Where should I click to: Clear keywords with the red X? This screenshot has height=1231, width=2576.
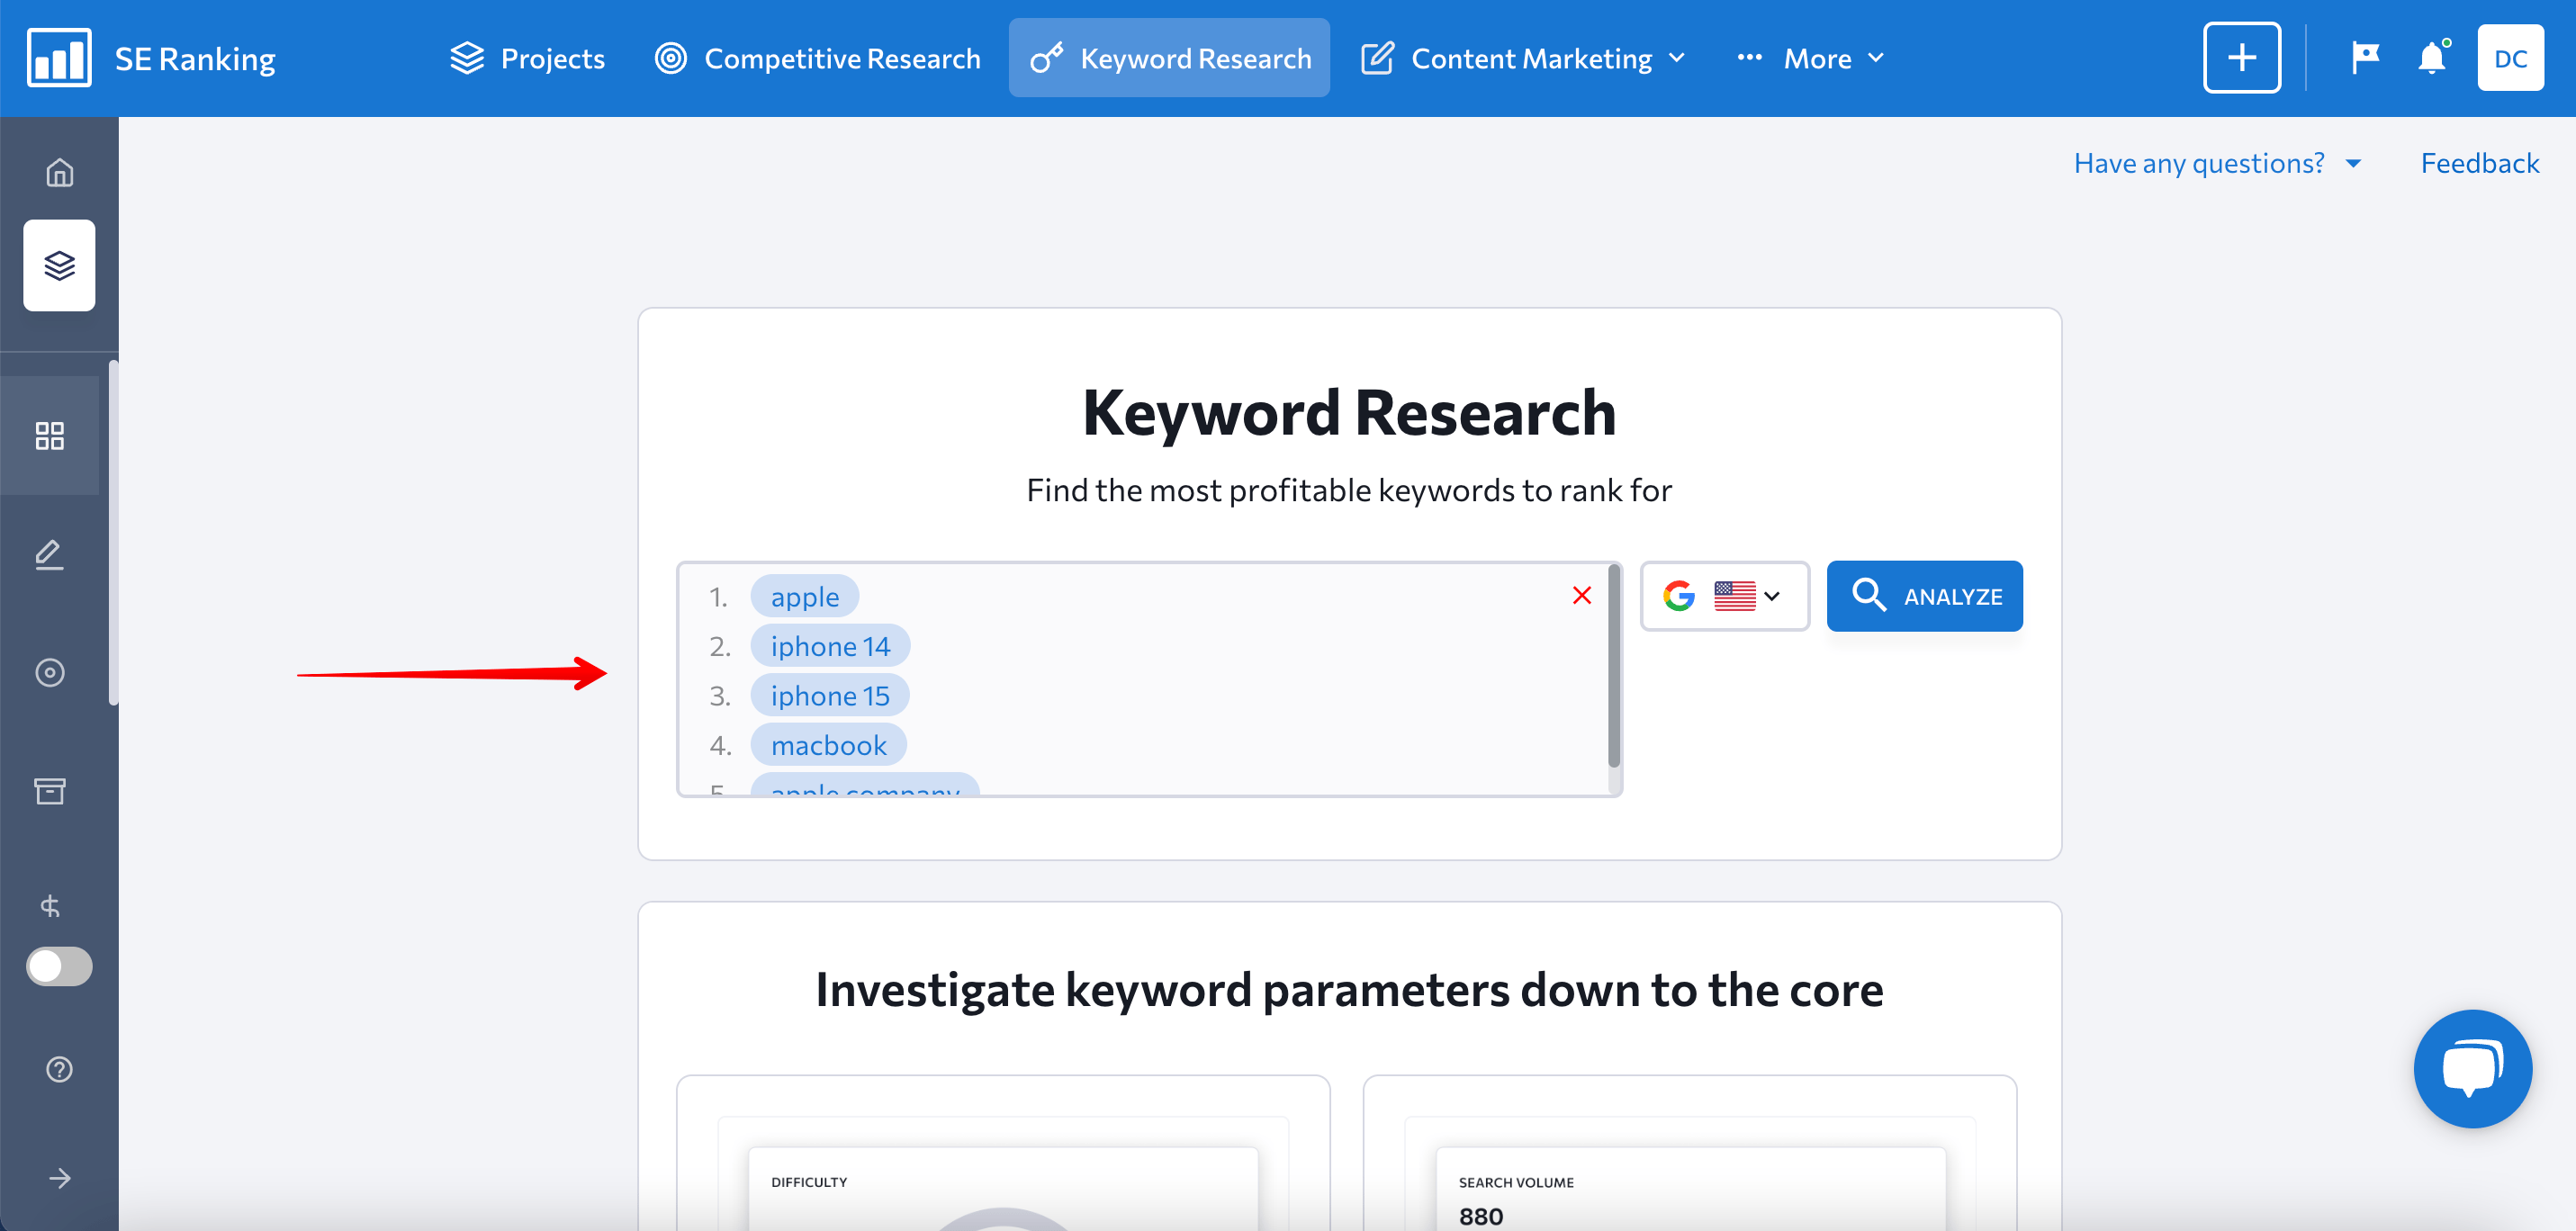pos(1581,595)
